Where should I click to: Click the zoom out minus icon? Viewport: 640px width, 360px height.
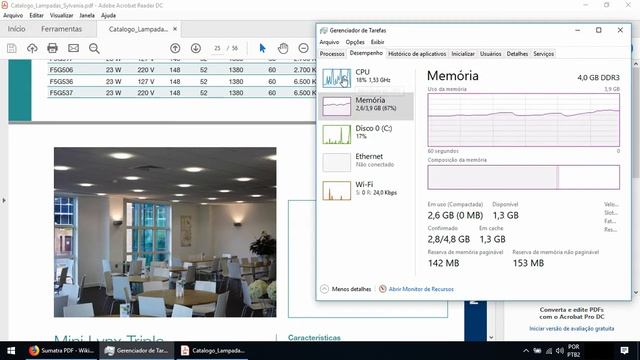(x=303, y=48)
